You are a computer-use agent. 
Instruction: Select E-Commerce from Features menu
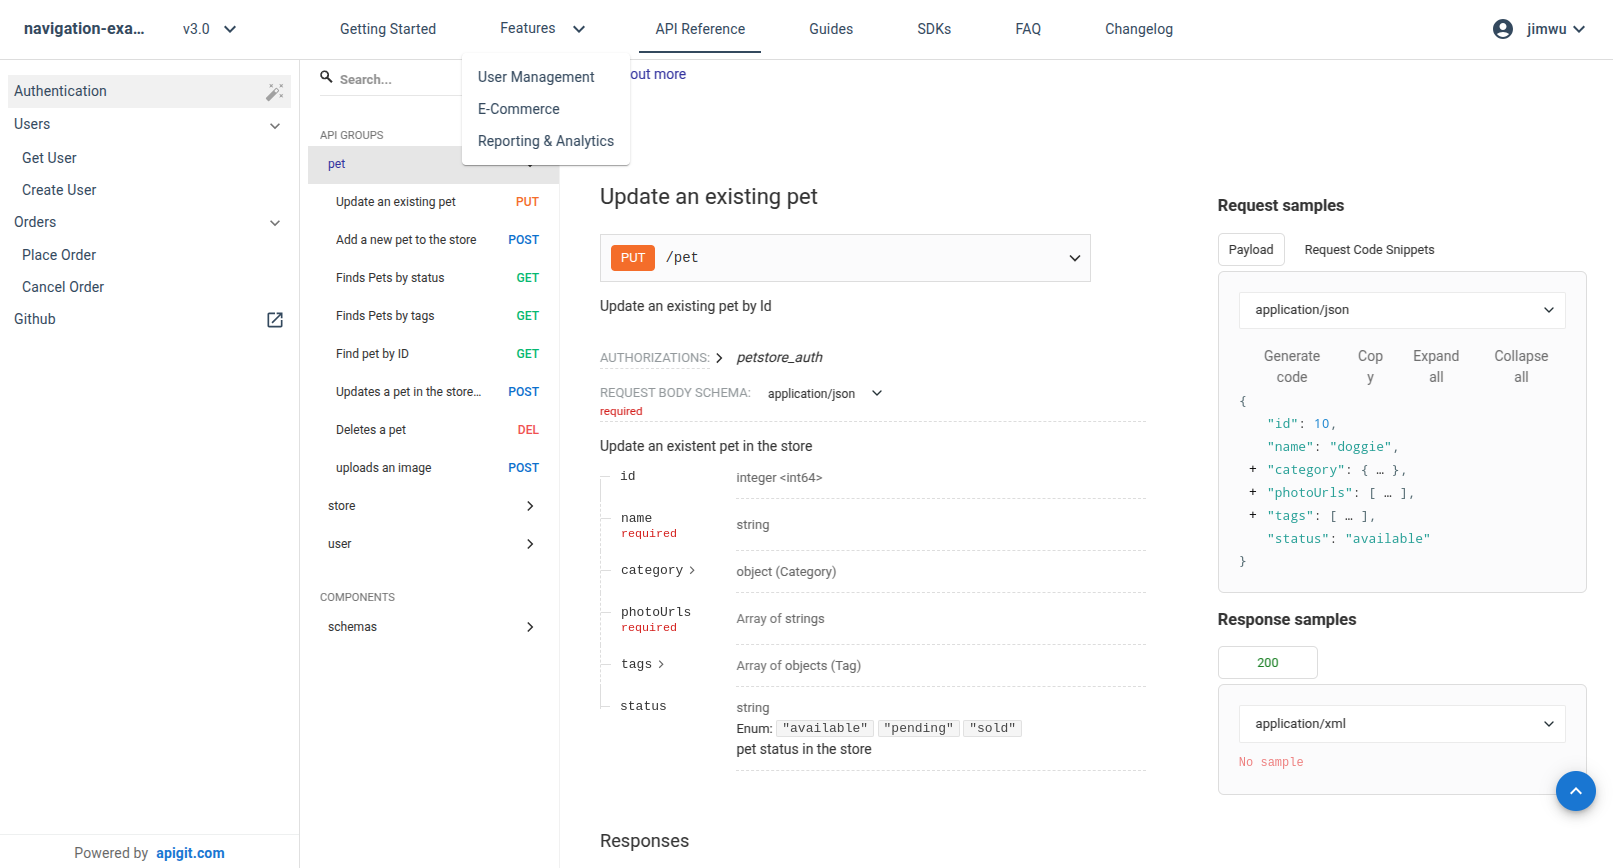pos(546,109)
